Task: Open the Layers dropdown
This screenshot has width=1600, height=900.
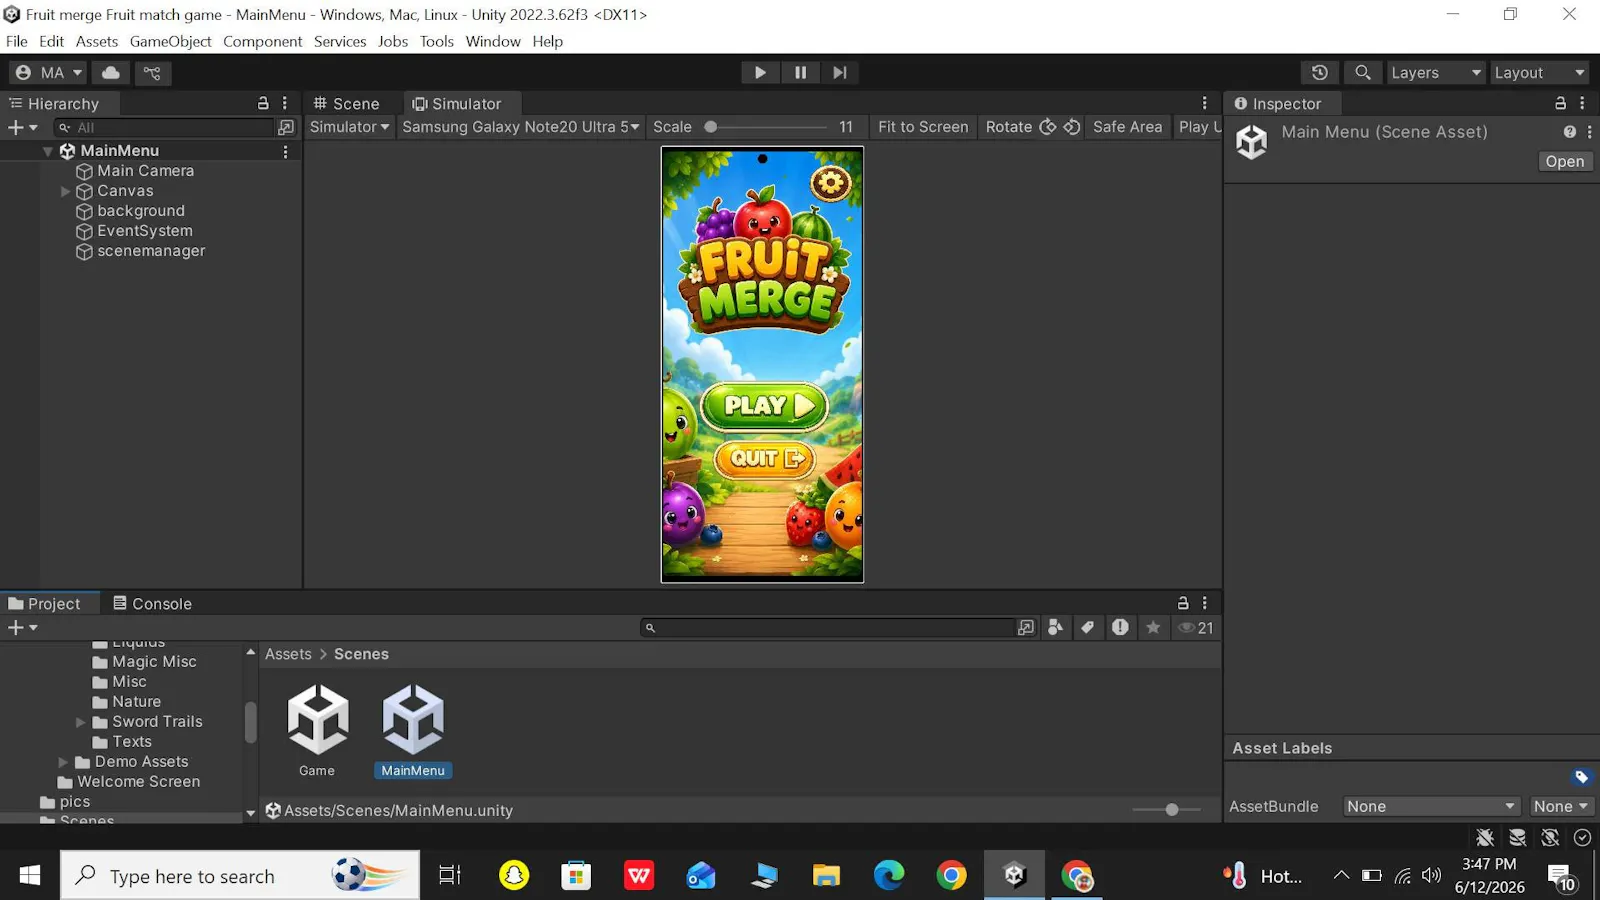Action: point(1436,72)
